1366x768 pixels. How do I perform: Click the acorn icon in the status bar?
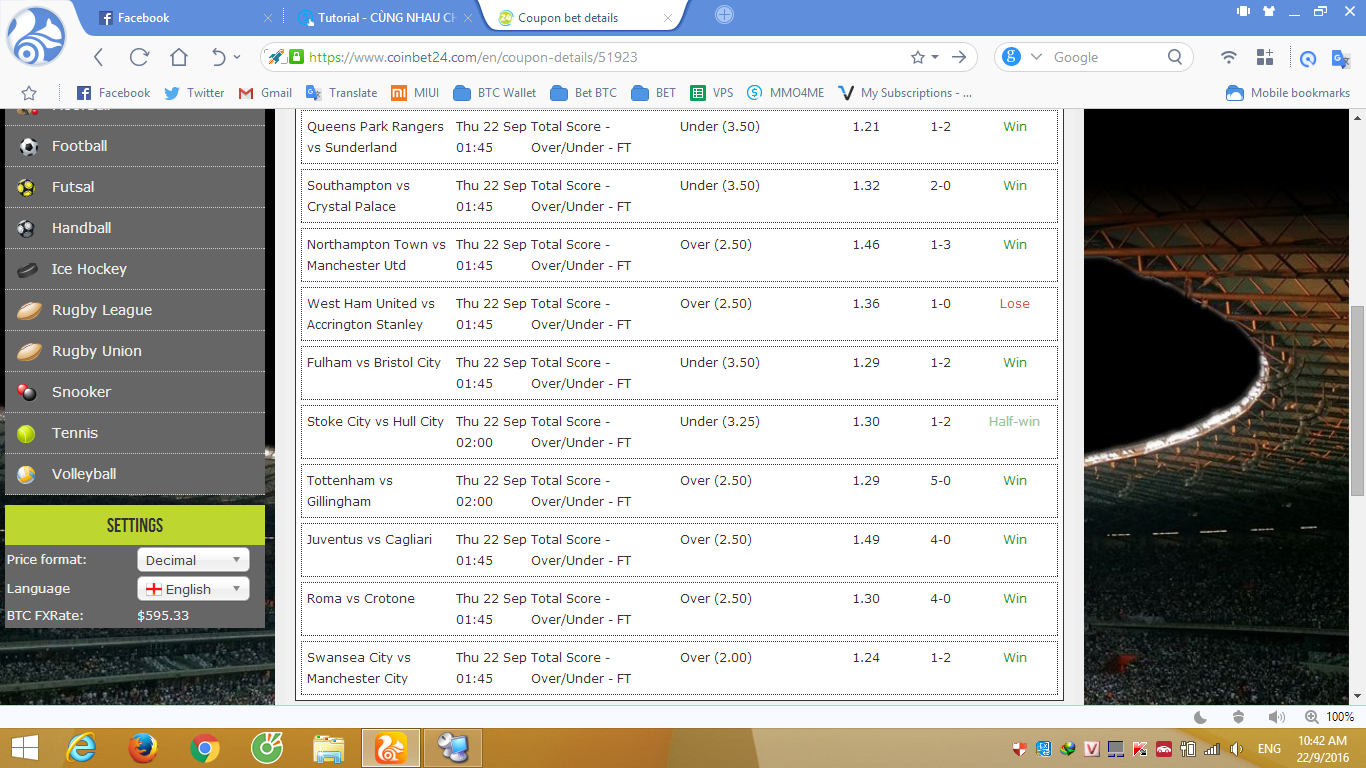click(x=1239, y=717)
